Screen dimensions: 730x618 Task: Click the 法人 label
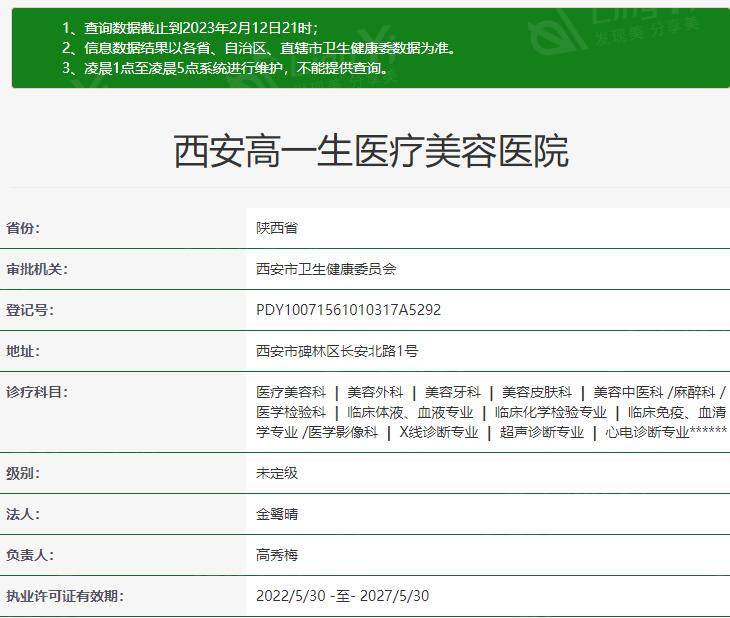click(x=23, y=514)
